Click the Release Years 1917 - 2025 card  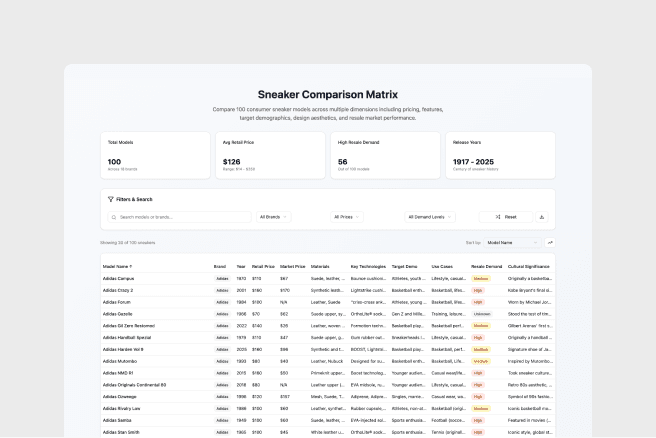coord(500,155)
